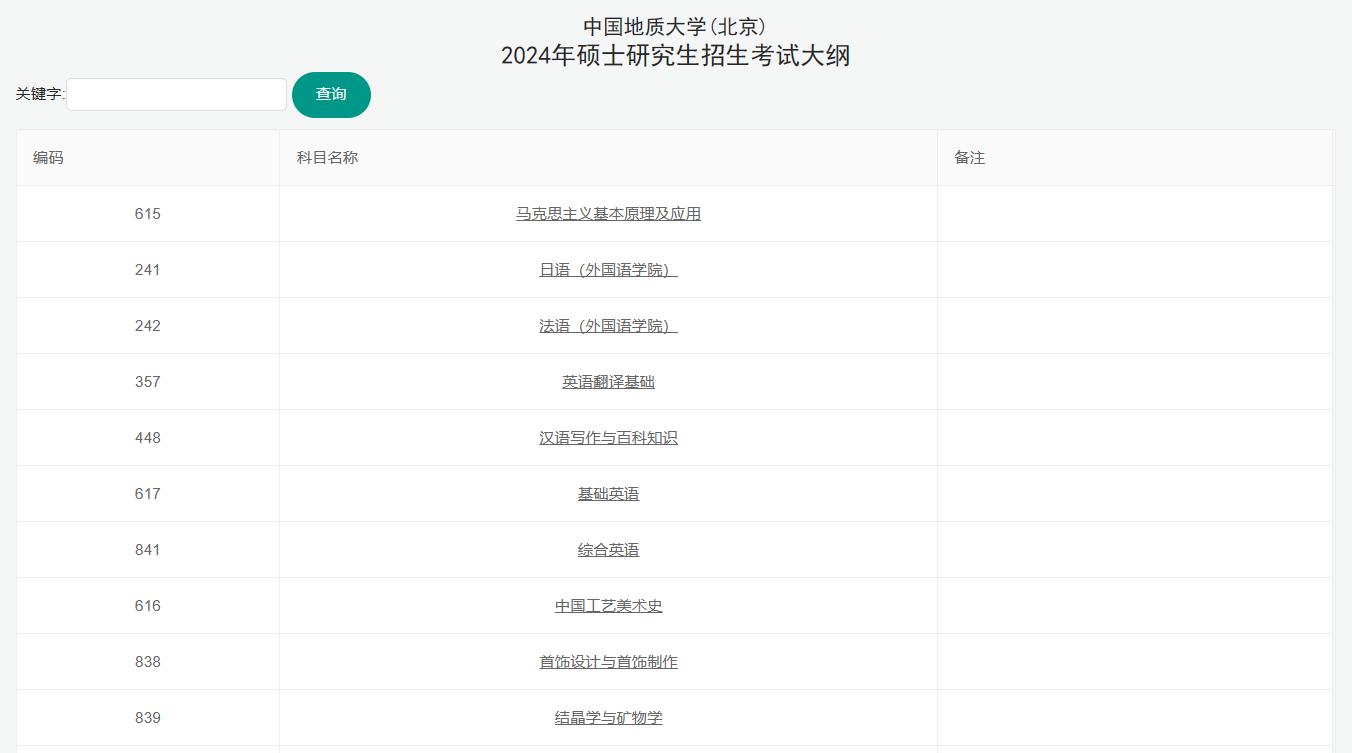This screenshot has height=753, width=1352.
Task: Click the 关键字 search input field
Action: click(177, 95)
